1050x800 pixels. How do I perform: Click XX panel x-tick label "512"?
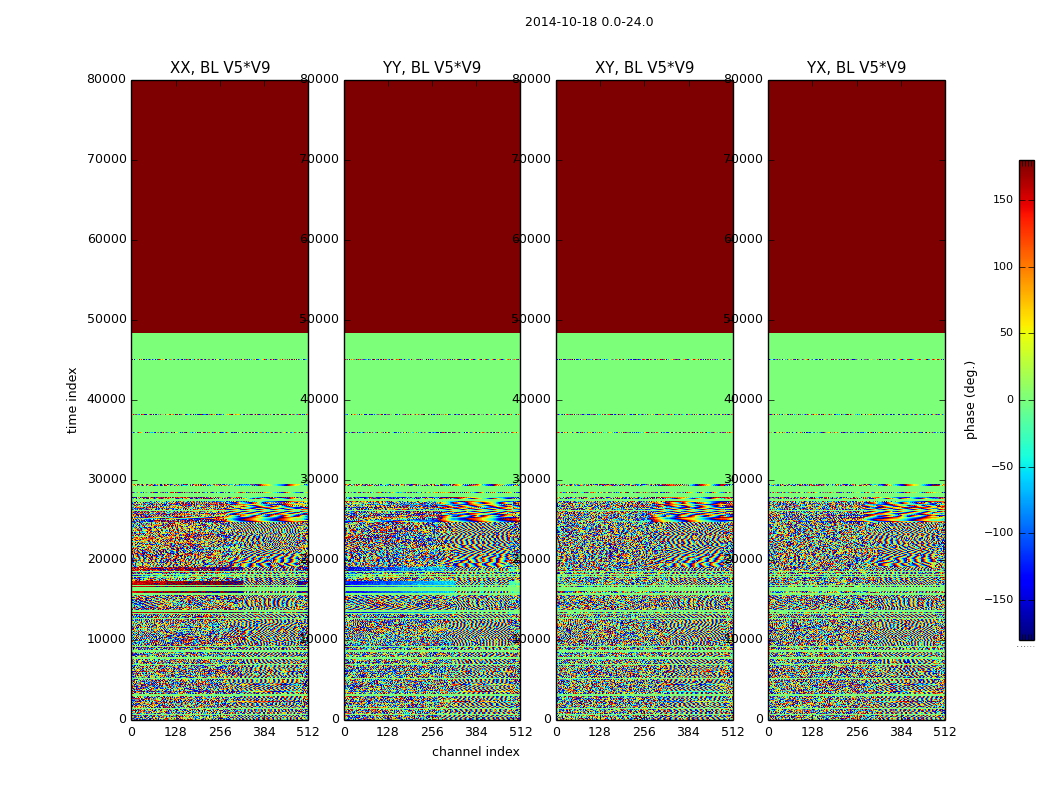[x=308, y=732]
